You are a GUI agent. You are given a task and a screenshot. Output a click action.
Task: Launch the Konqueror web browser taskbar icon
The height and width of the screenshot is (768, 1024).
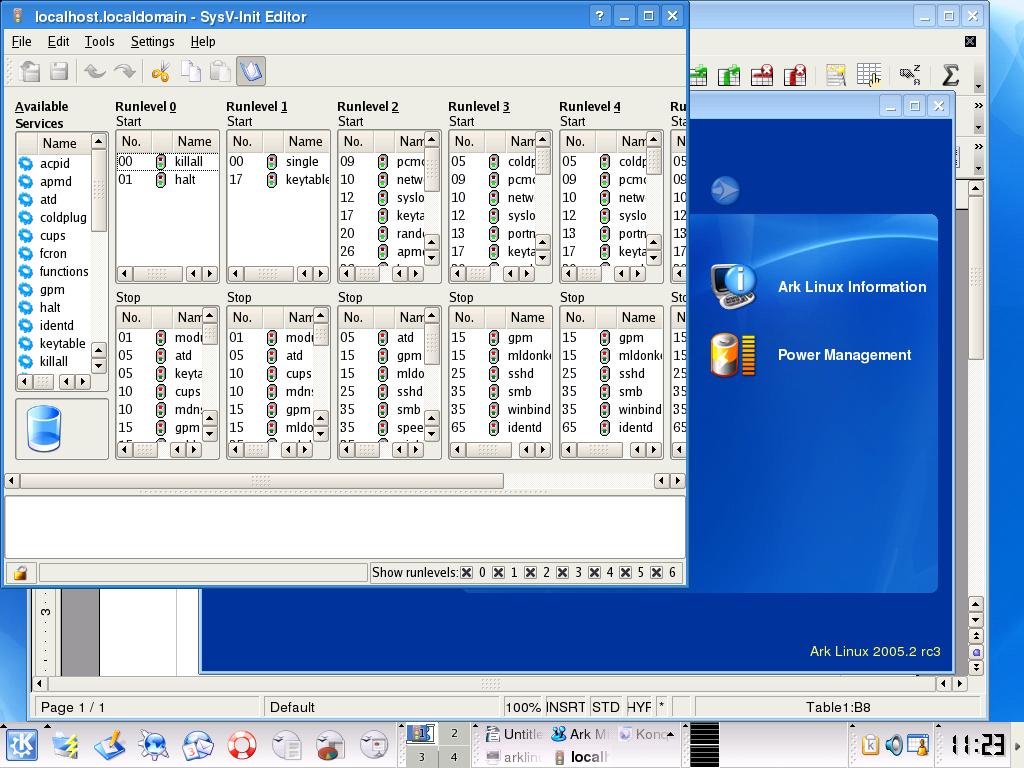154,744
